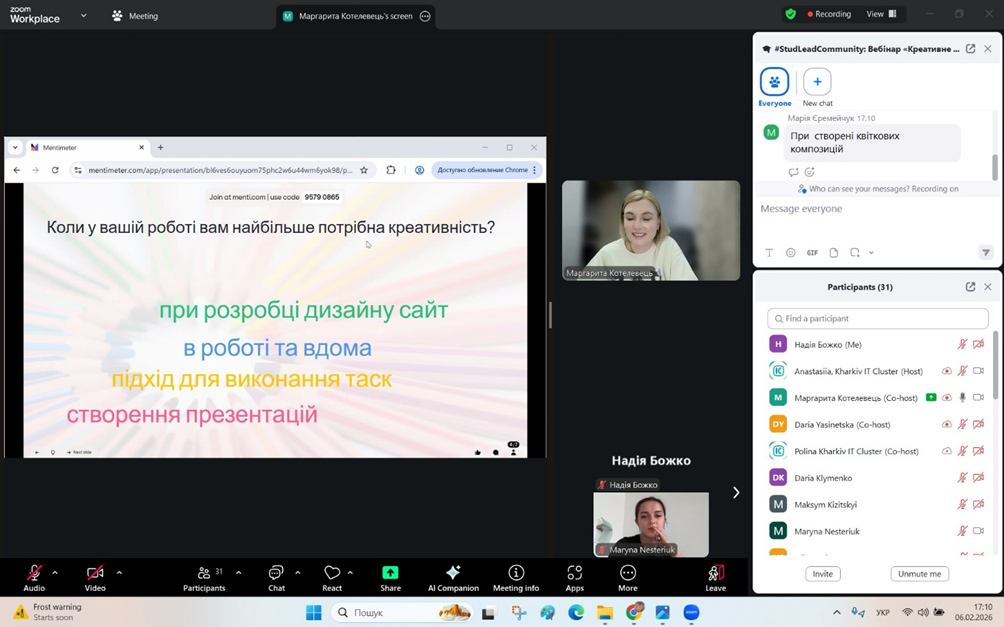Viewport: 1004px width, 627px height.
Task: Click the encryption shield icon
Action: tap(791, 15)
